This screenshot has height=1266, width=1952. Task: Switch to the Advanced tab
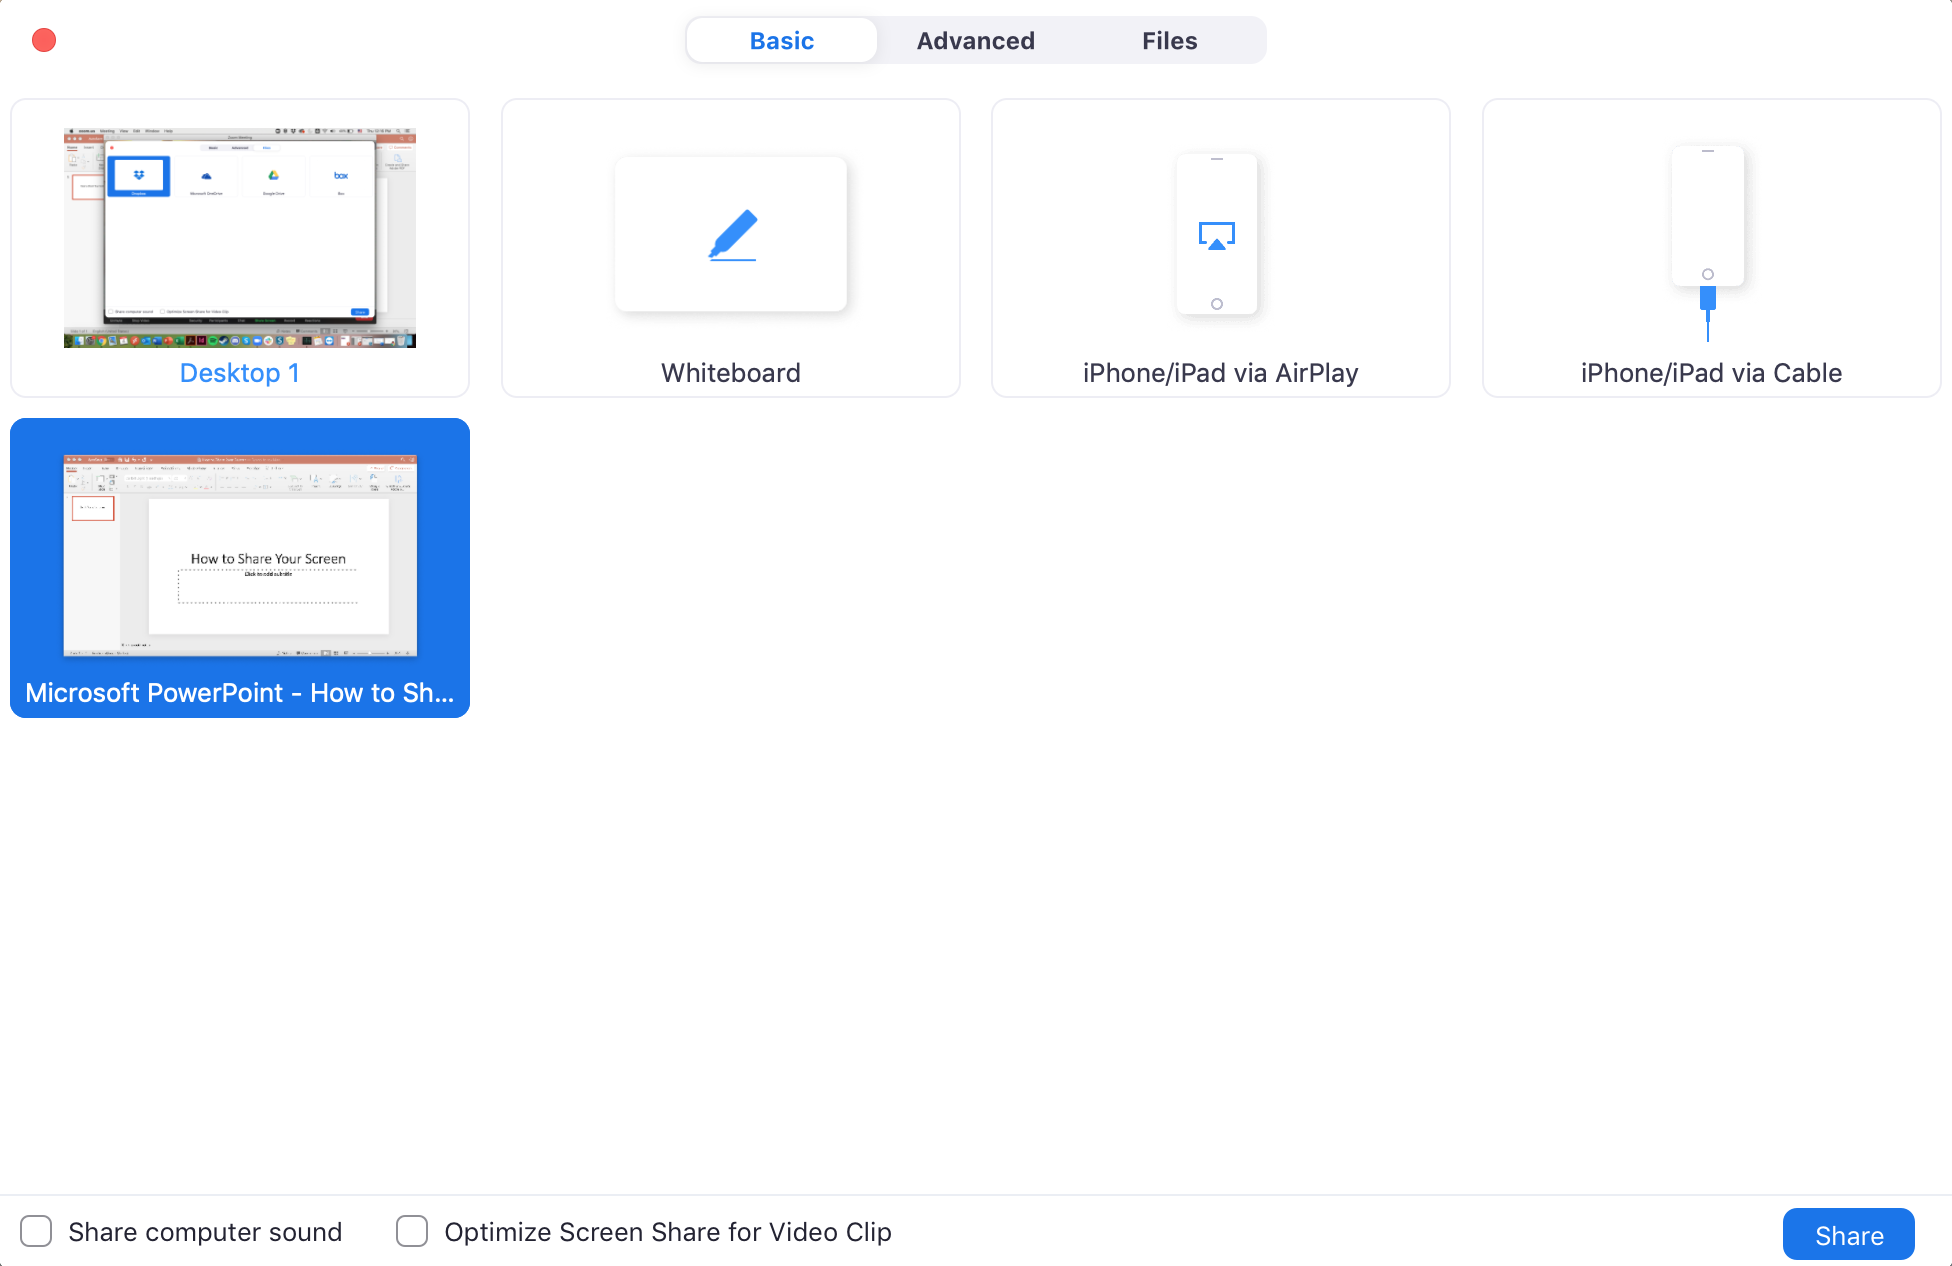tap(975, 41)
